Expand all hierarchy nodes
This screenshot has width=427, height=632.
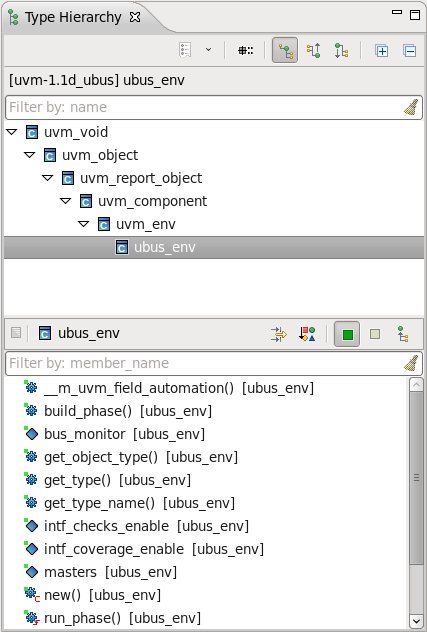pyautogui.click(x=381, y=51)
